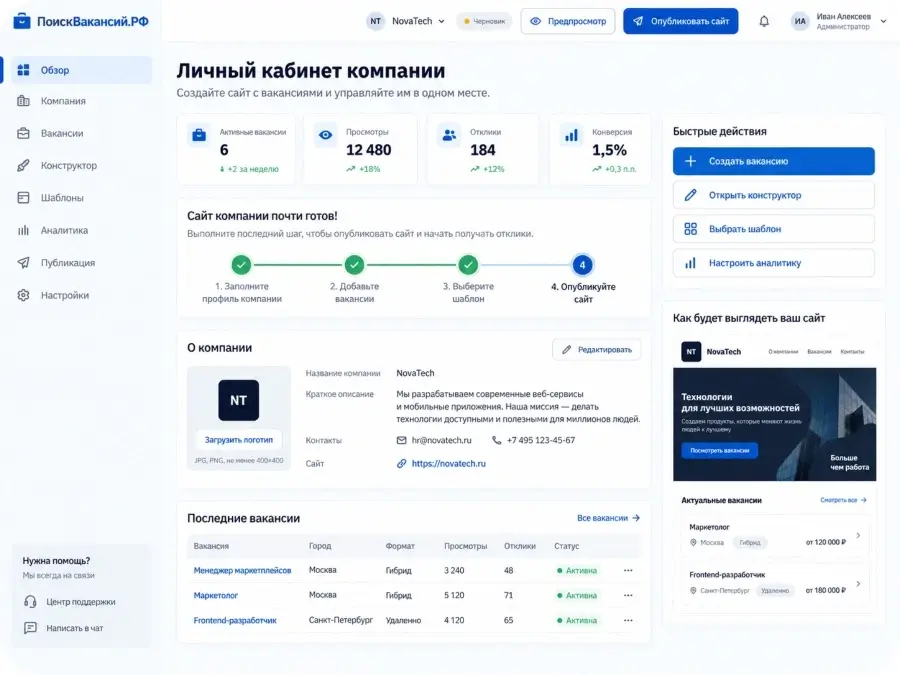Viewport: 900px width, 675px height.
Task: Click the Отклики people icon
Action: pos(449,135)
